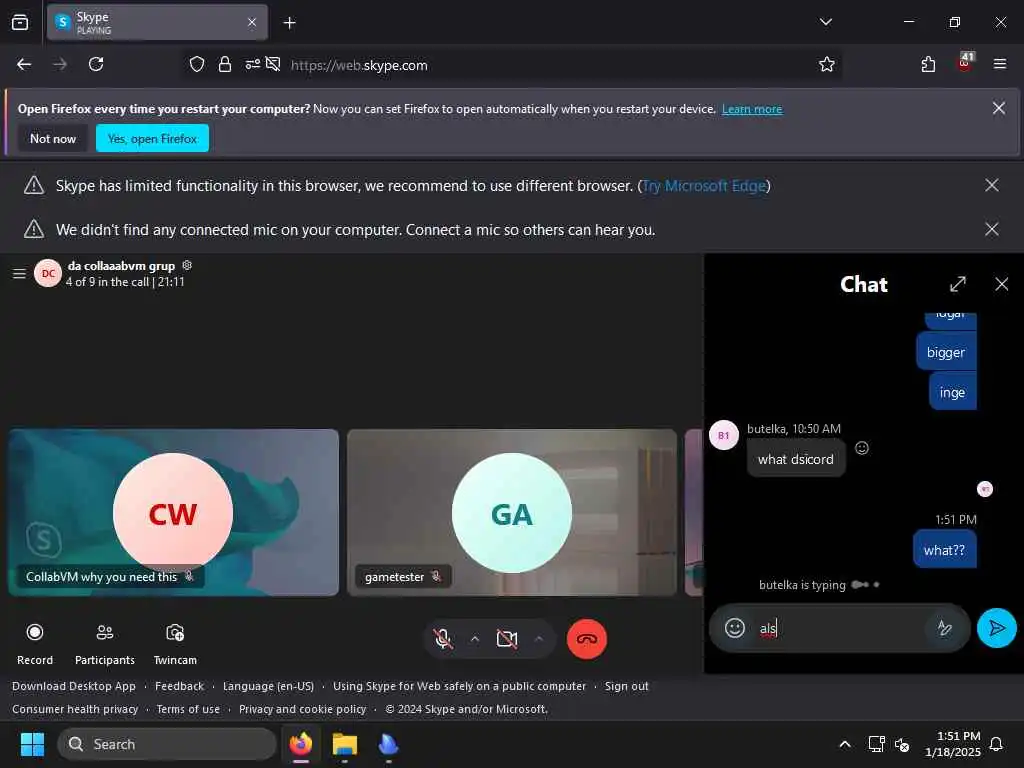Open the Skype hamburger sidebar menu
This screenshot has width=1024, height=768.
point(20,274)
